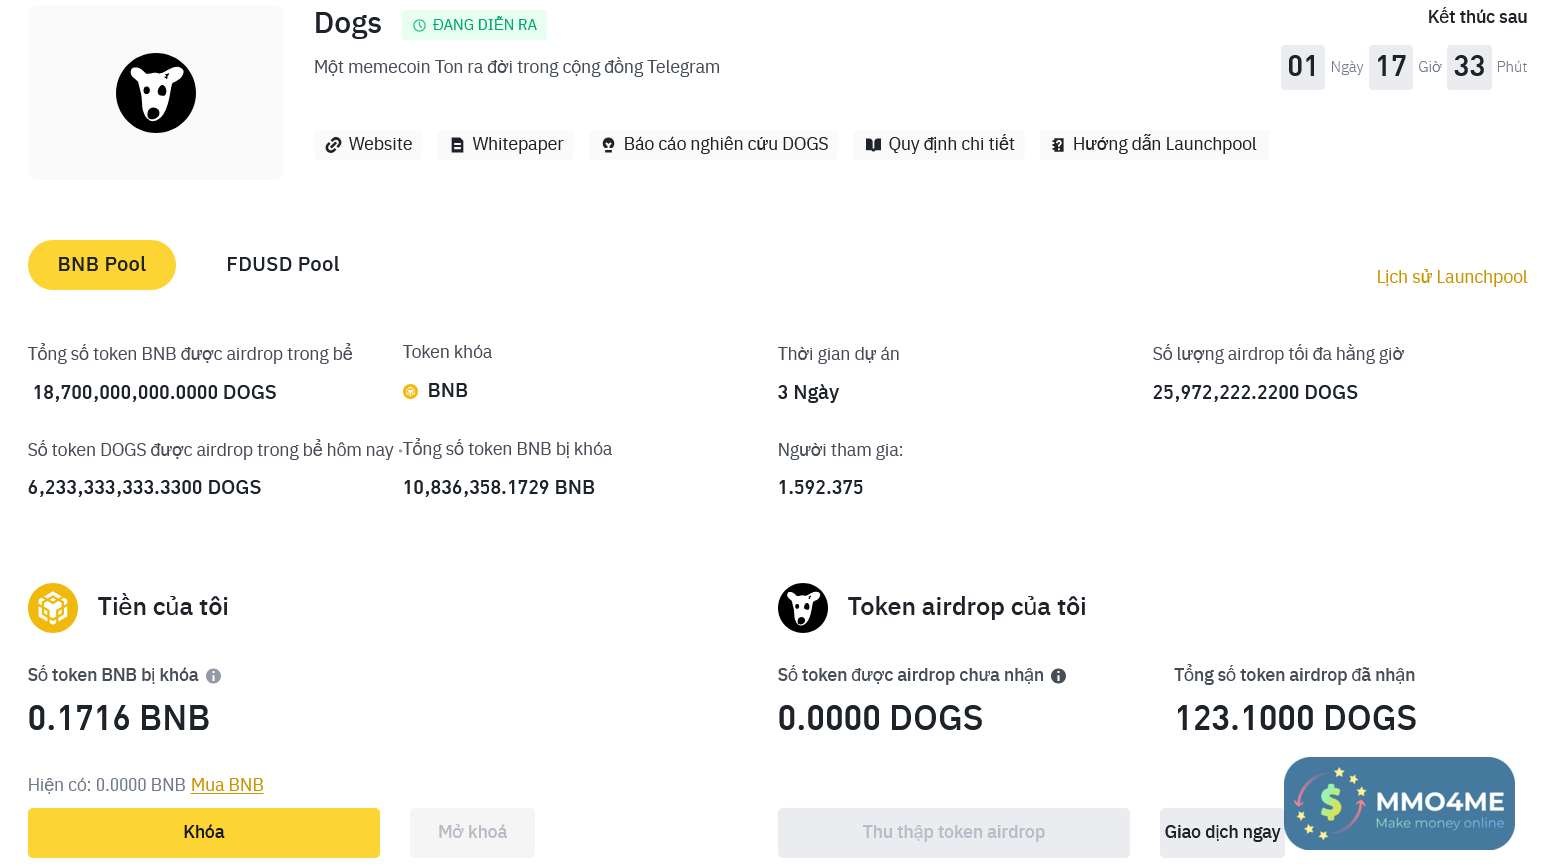Click the Giao dịch ngay button
The image size is (1542, 866).
pyautogui.click(x=1222, y=833)
